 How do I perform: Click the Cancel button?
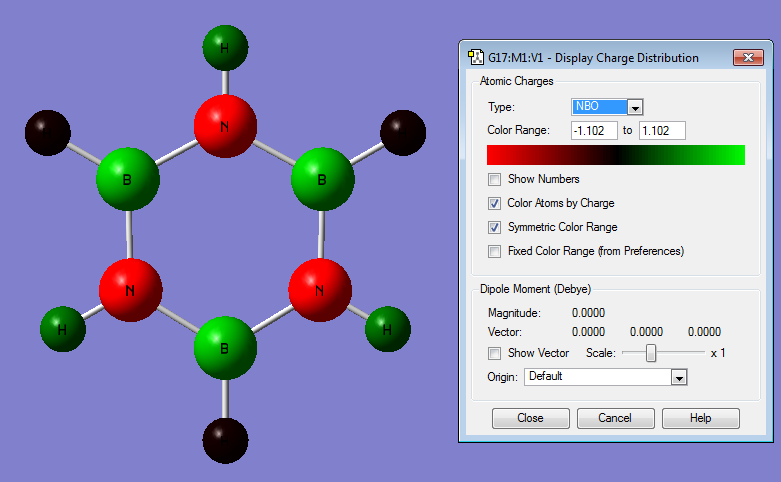pyautogui.click(x=615, y=418)
